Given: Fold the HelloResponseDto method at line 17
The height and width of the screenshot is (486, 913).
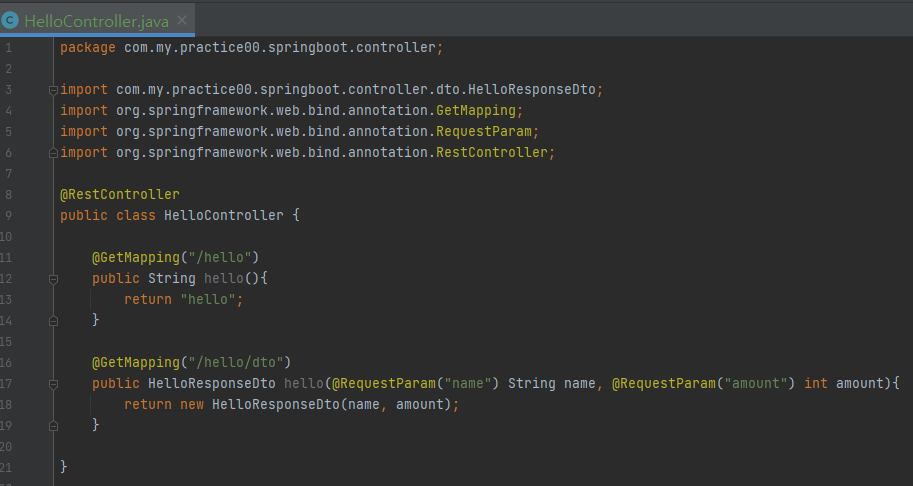Looking at the screenshot, I should tap(53, 384).
